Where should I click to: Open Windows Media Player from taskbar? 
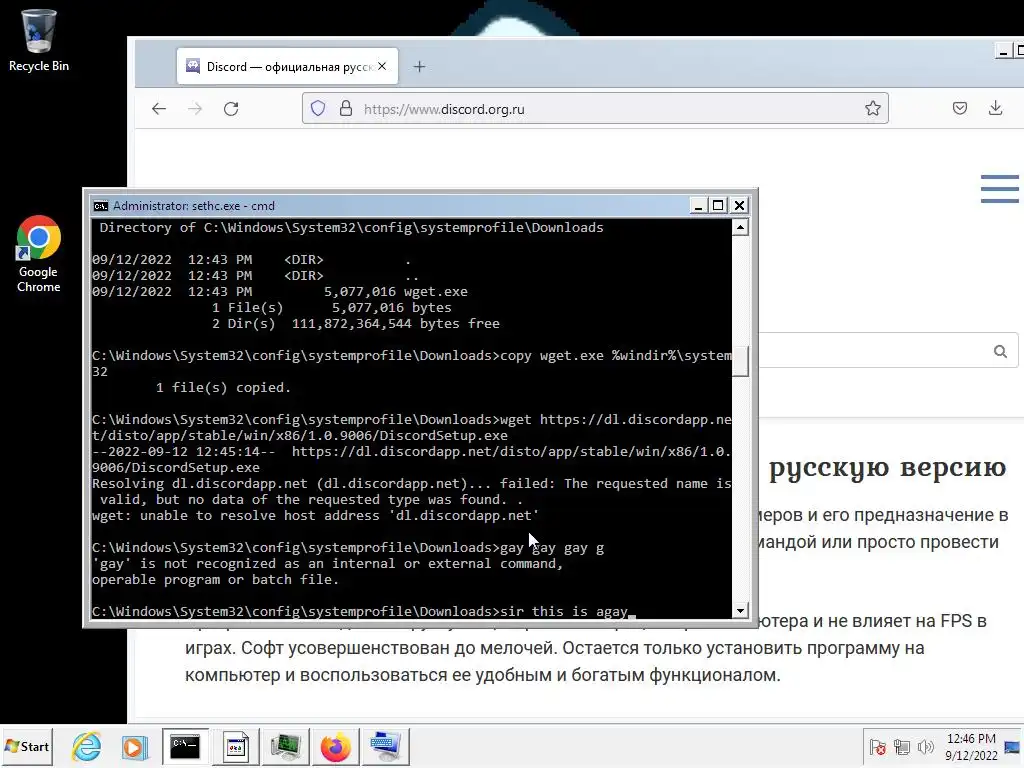[x=135, y=746]
